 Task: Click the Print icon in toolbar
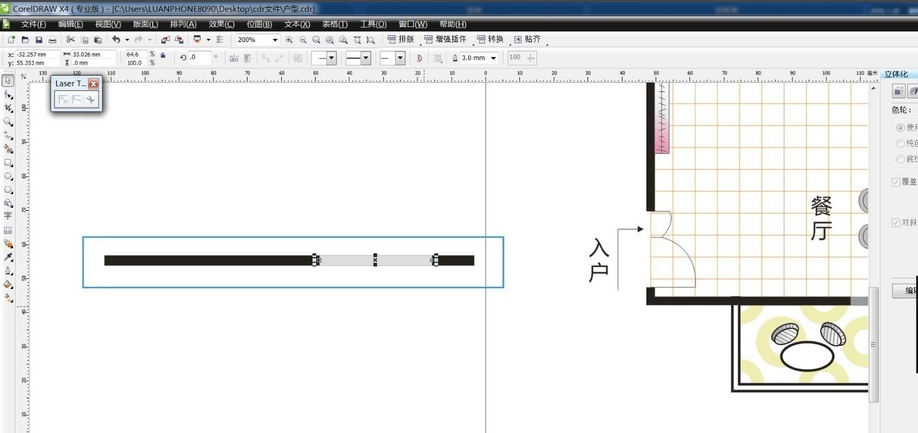[52, 40]
